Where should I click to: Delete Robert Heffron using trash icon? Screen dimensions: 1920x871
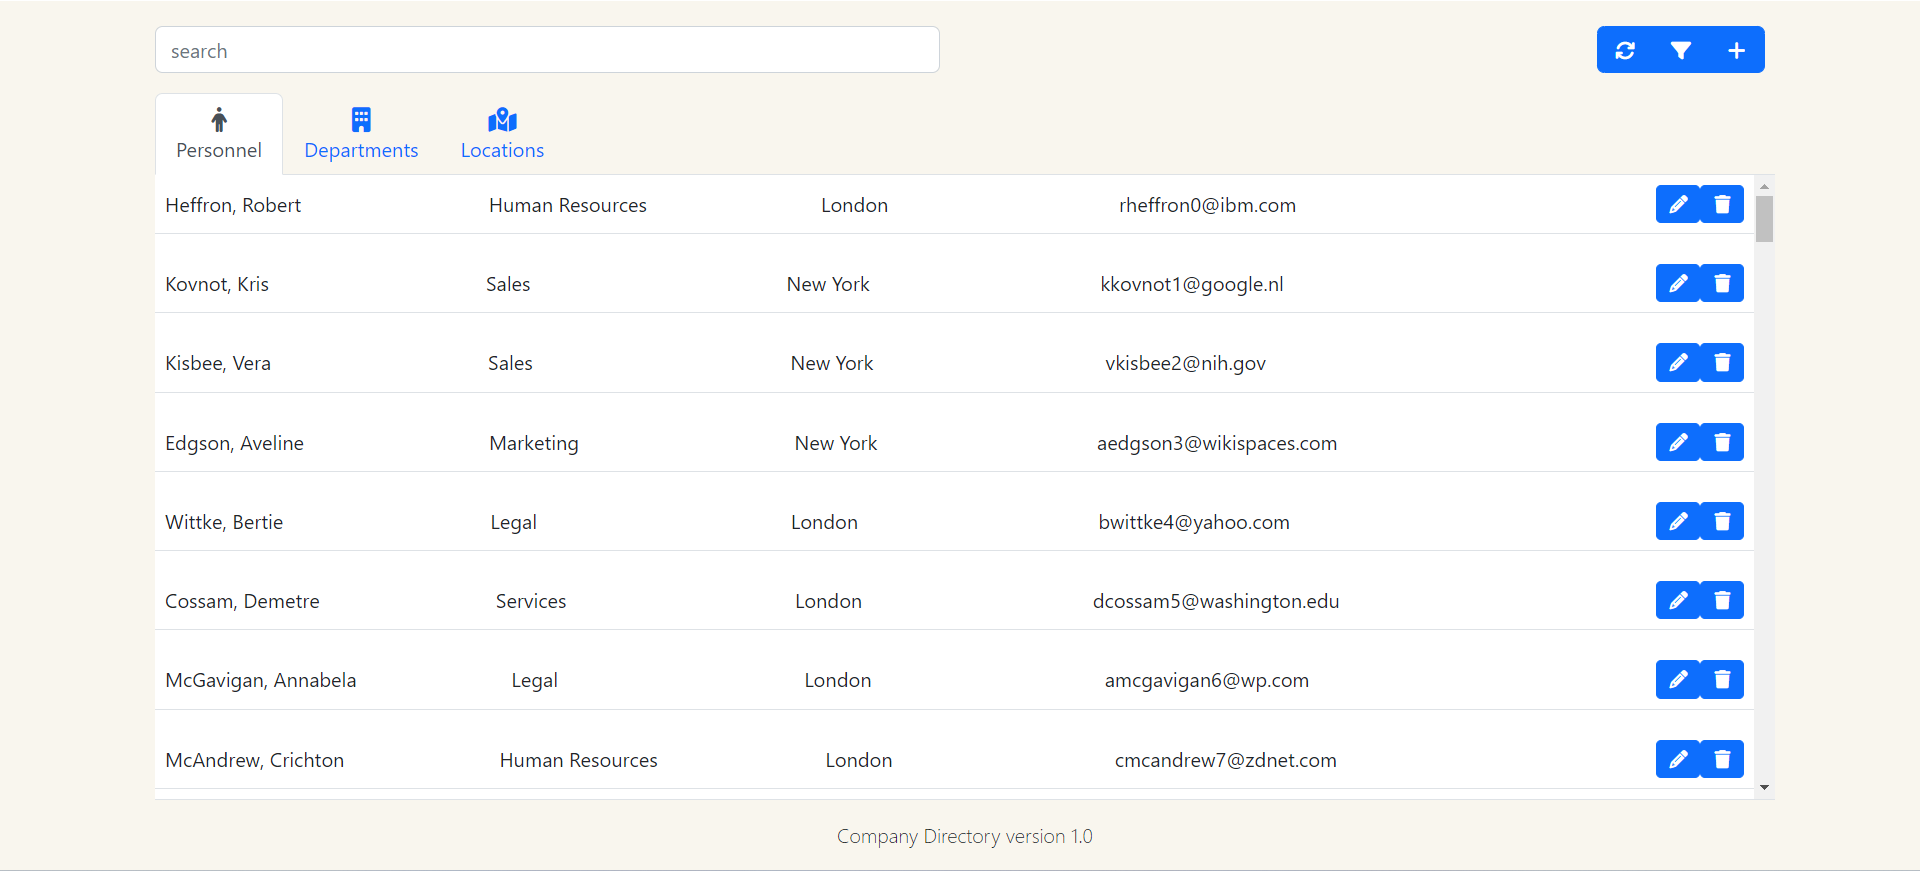click(x=1722, y=204)
